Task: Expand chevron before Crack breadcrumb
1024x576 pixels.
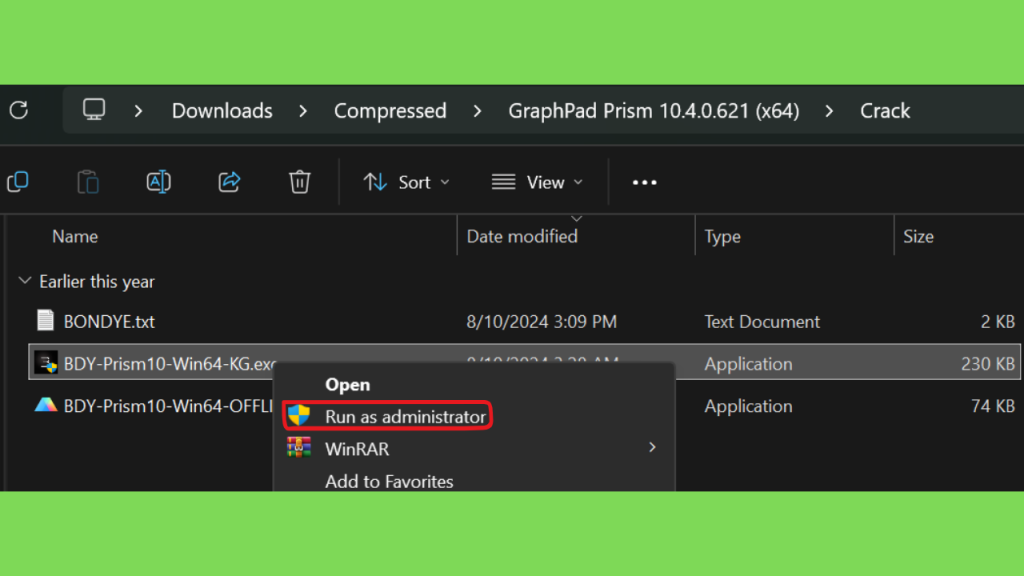Action: point(829,111)
